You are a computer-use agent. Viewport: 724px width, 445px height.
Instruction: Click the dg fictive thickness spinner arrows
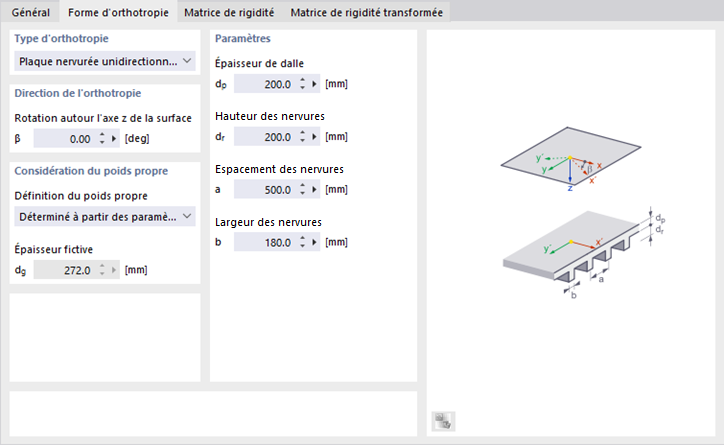102,270
